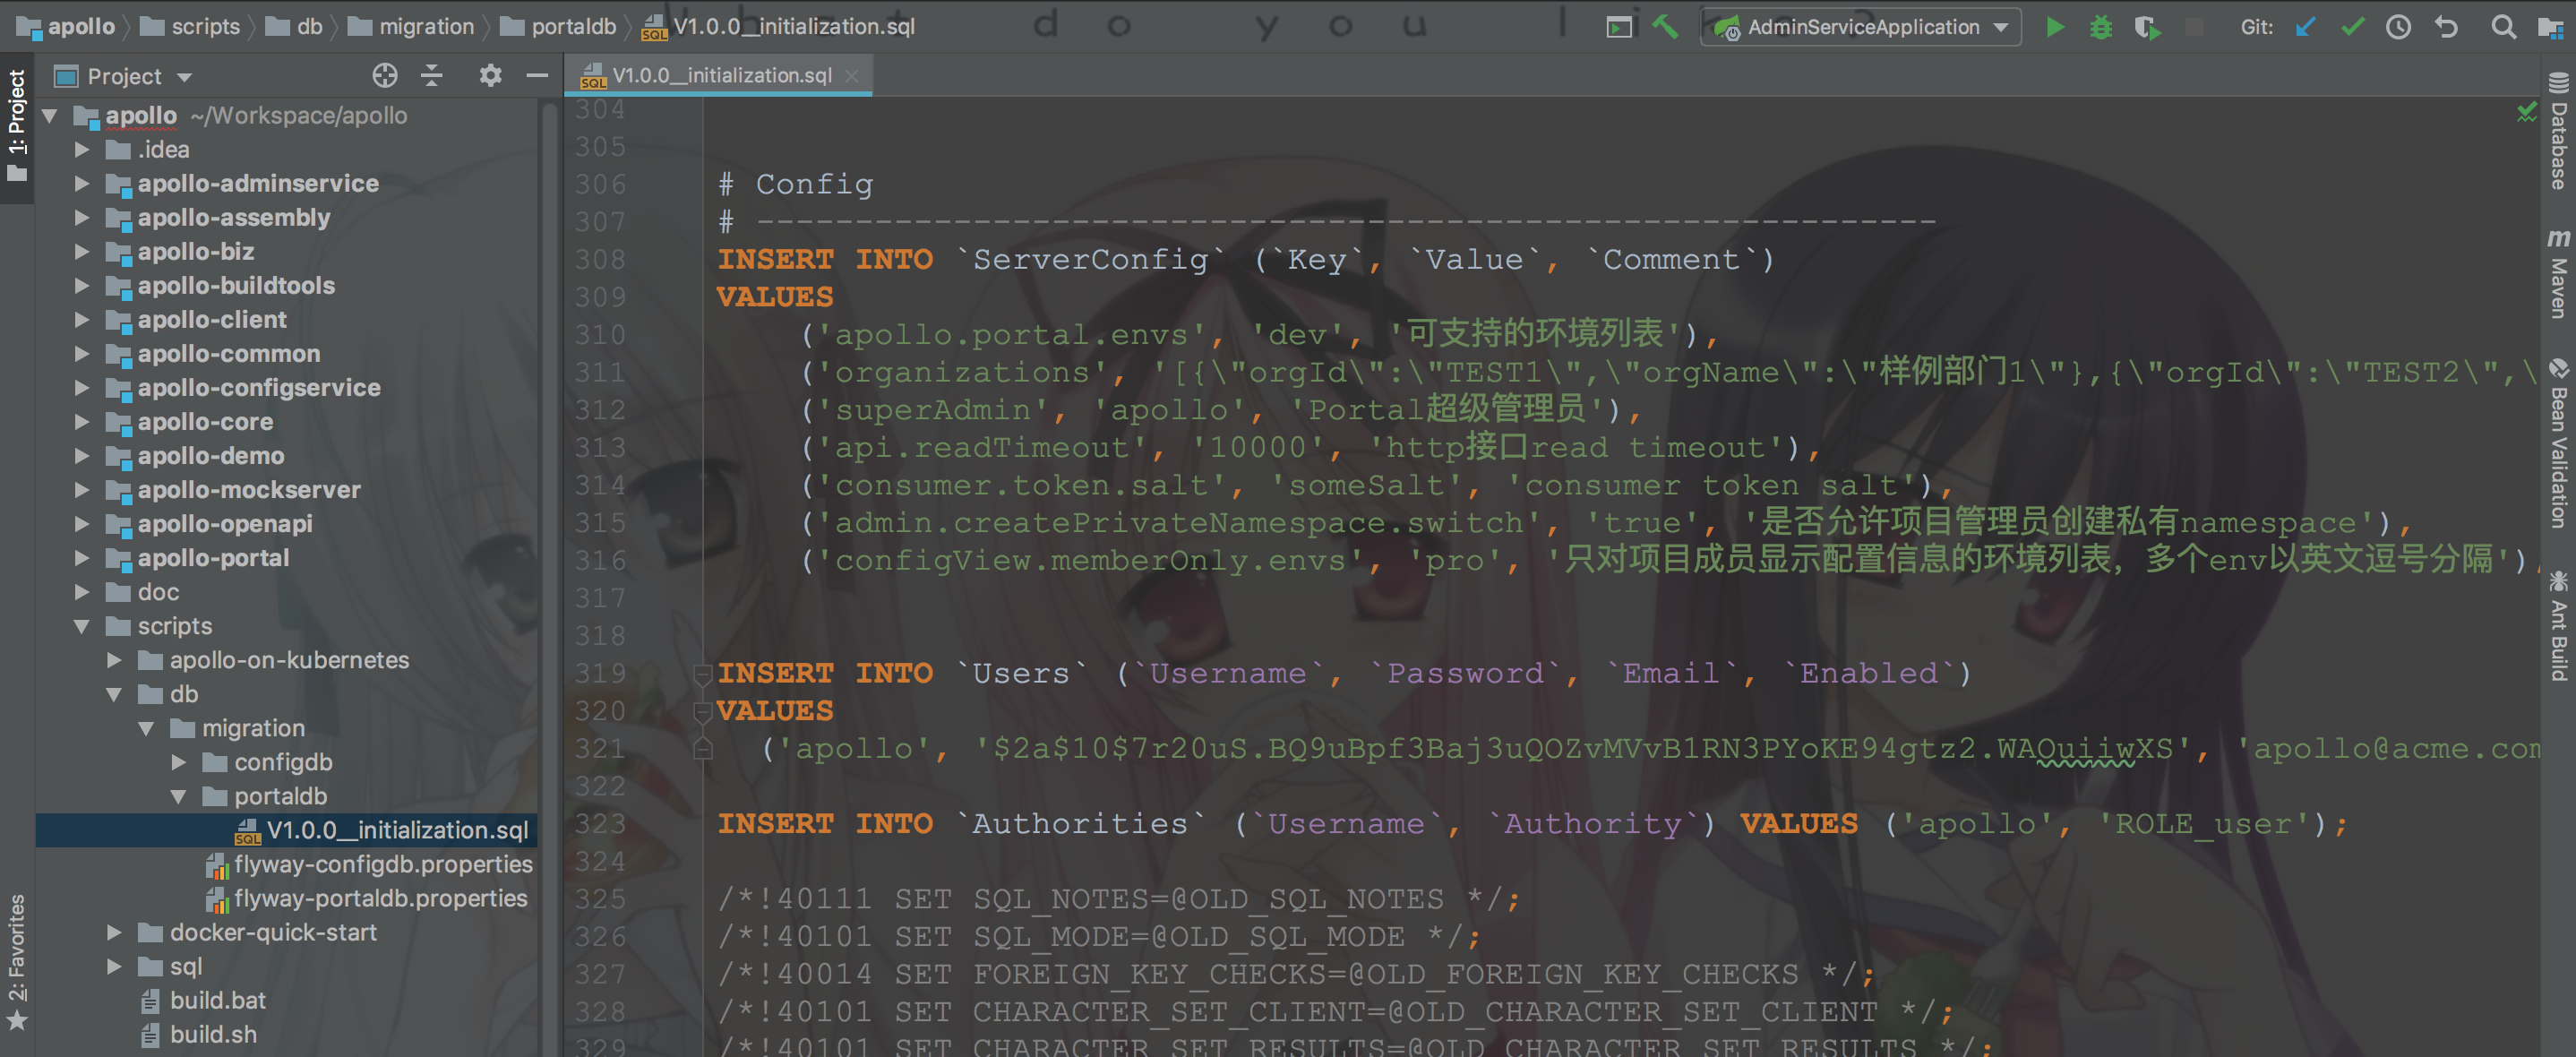The width and height of the screenshot is (2576, 1057).
Task: Collapse the apollo root project node
Action: click(50, 116)
